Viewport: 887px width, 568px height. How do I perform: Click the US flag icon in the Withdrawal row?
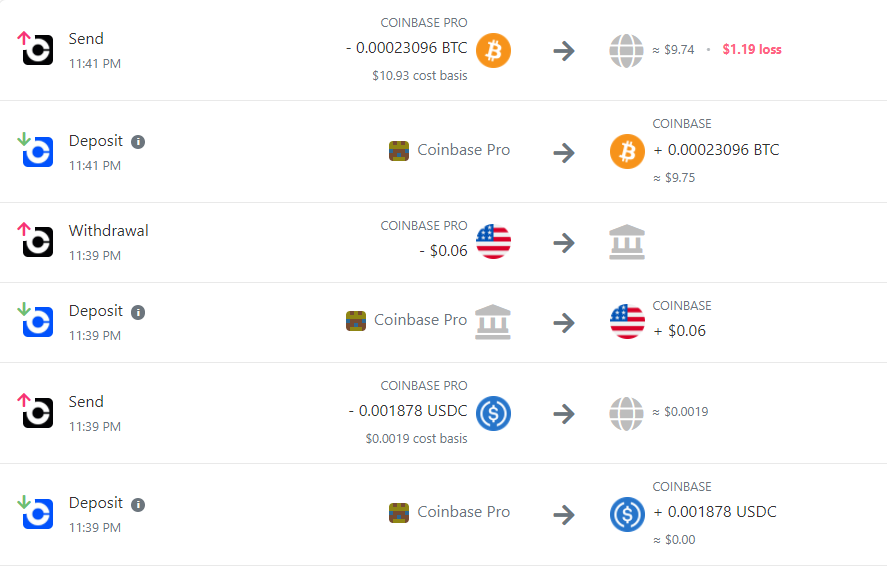(x=493, y=242)
